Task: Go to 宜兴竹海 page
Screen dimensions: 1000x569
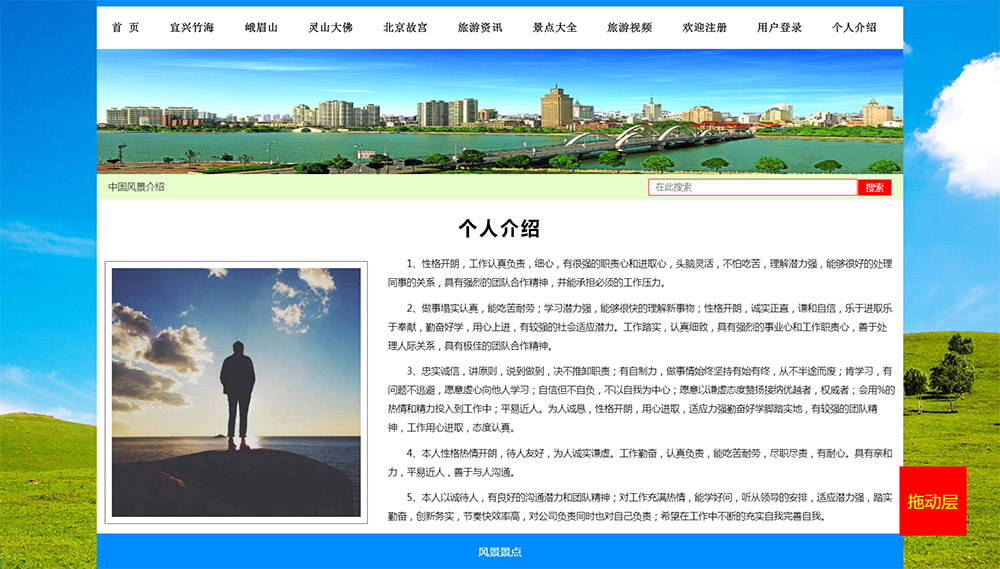Action: coord(192,27)
